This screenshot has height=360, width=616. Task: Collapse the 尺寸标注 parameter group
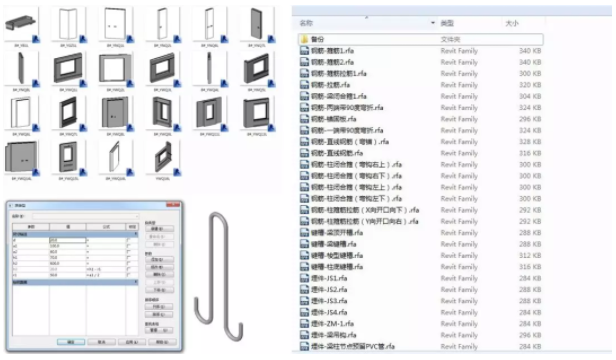pyautogui.click(x=136, y=233)
